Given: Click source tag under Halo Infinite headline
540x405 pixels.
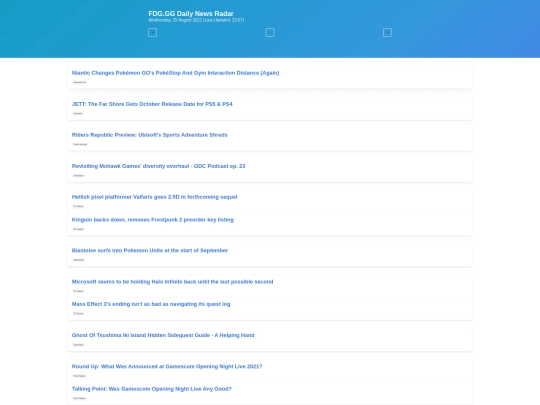Looking at the screenshot, I should (x=78, y=291).
